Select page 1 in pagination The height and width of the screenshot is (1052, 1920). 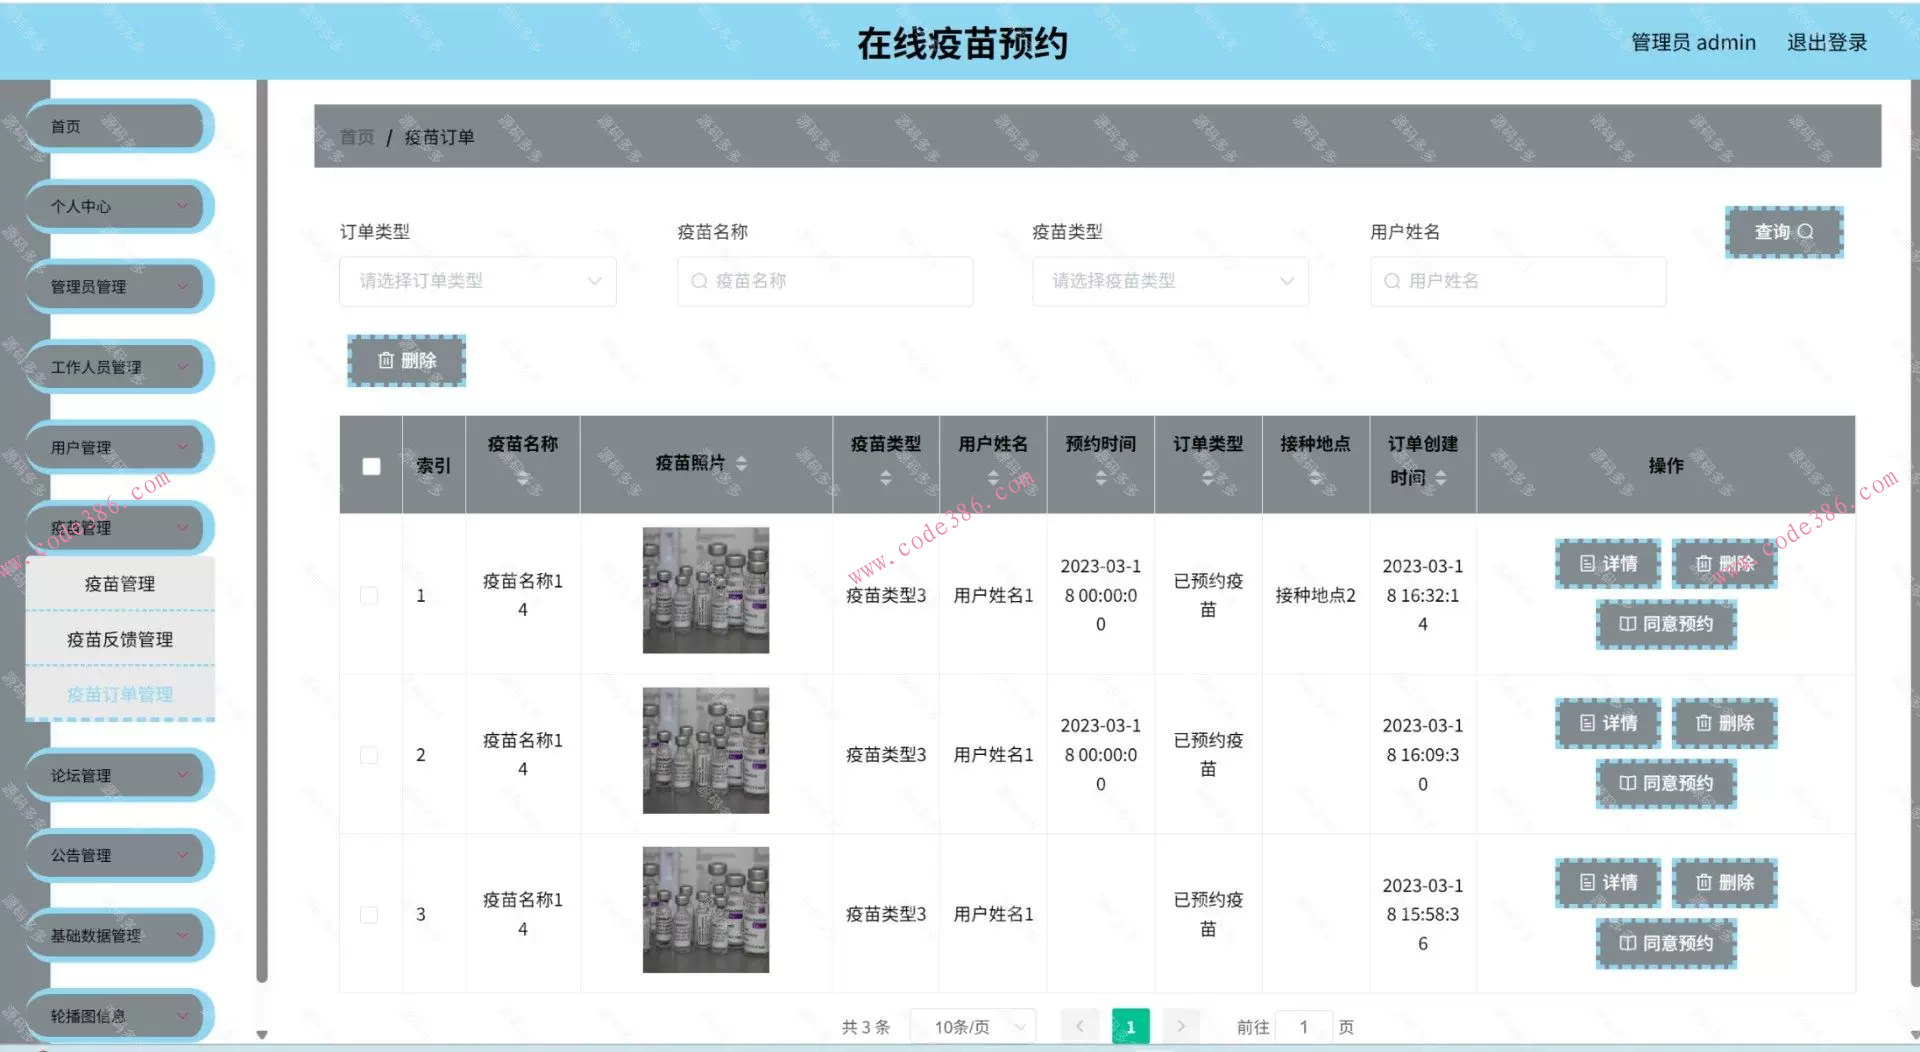tap(1130, 1026)
